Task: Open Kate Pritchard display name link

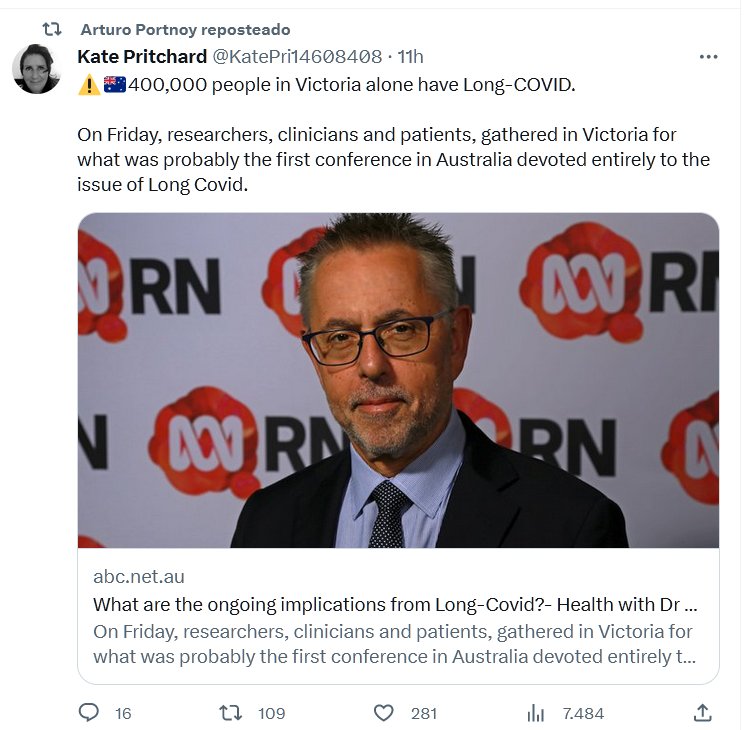Action: pos(142,56)
